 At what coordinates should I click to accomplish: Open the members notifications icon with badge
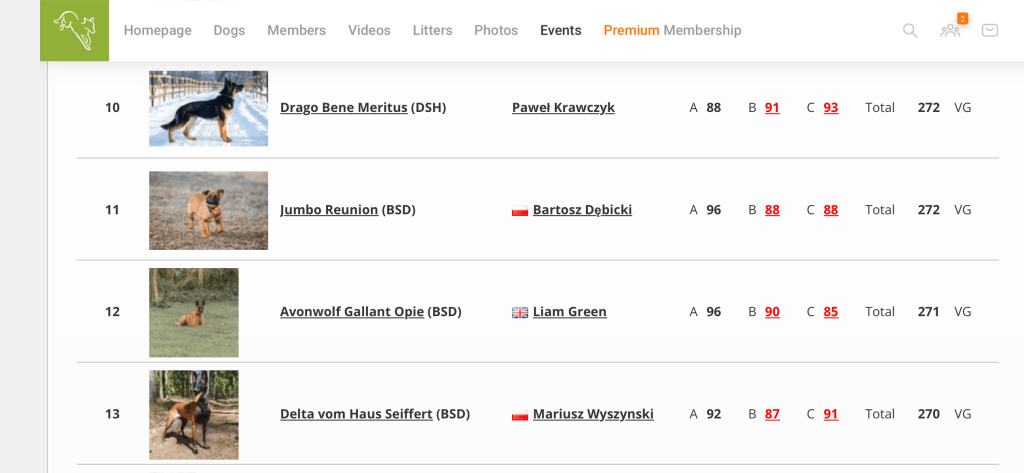point(950,30)
